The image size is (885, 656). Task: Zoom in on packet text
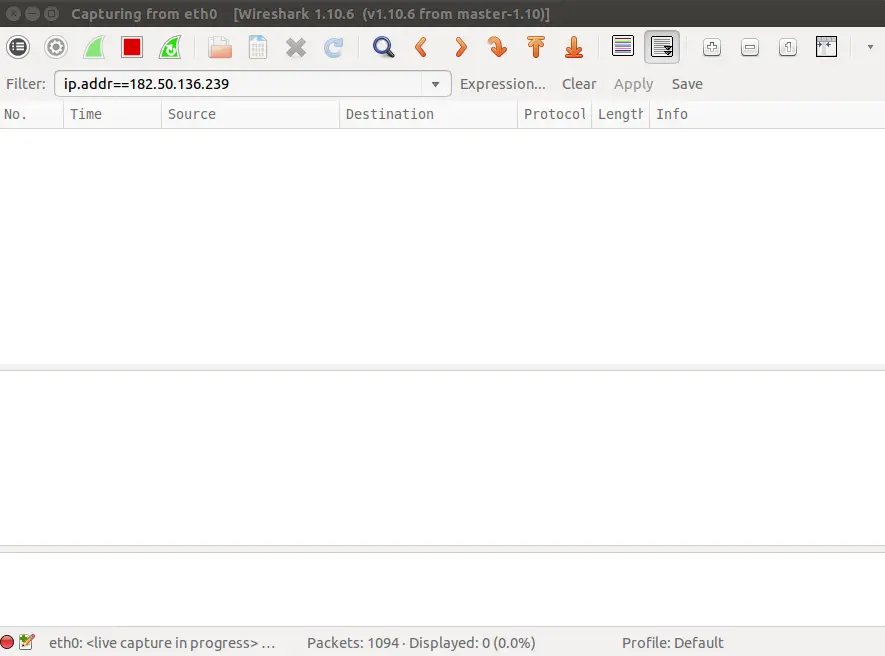(x=712, y=47)
